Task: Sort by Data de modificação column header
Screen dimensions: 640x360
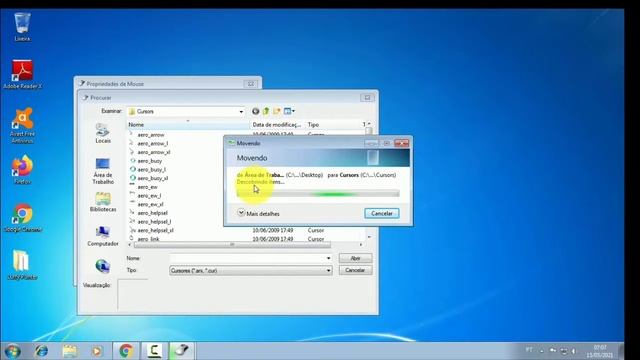Action: pos(277,124)
